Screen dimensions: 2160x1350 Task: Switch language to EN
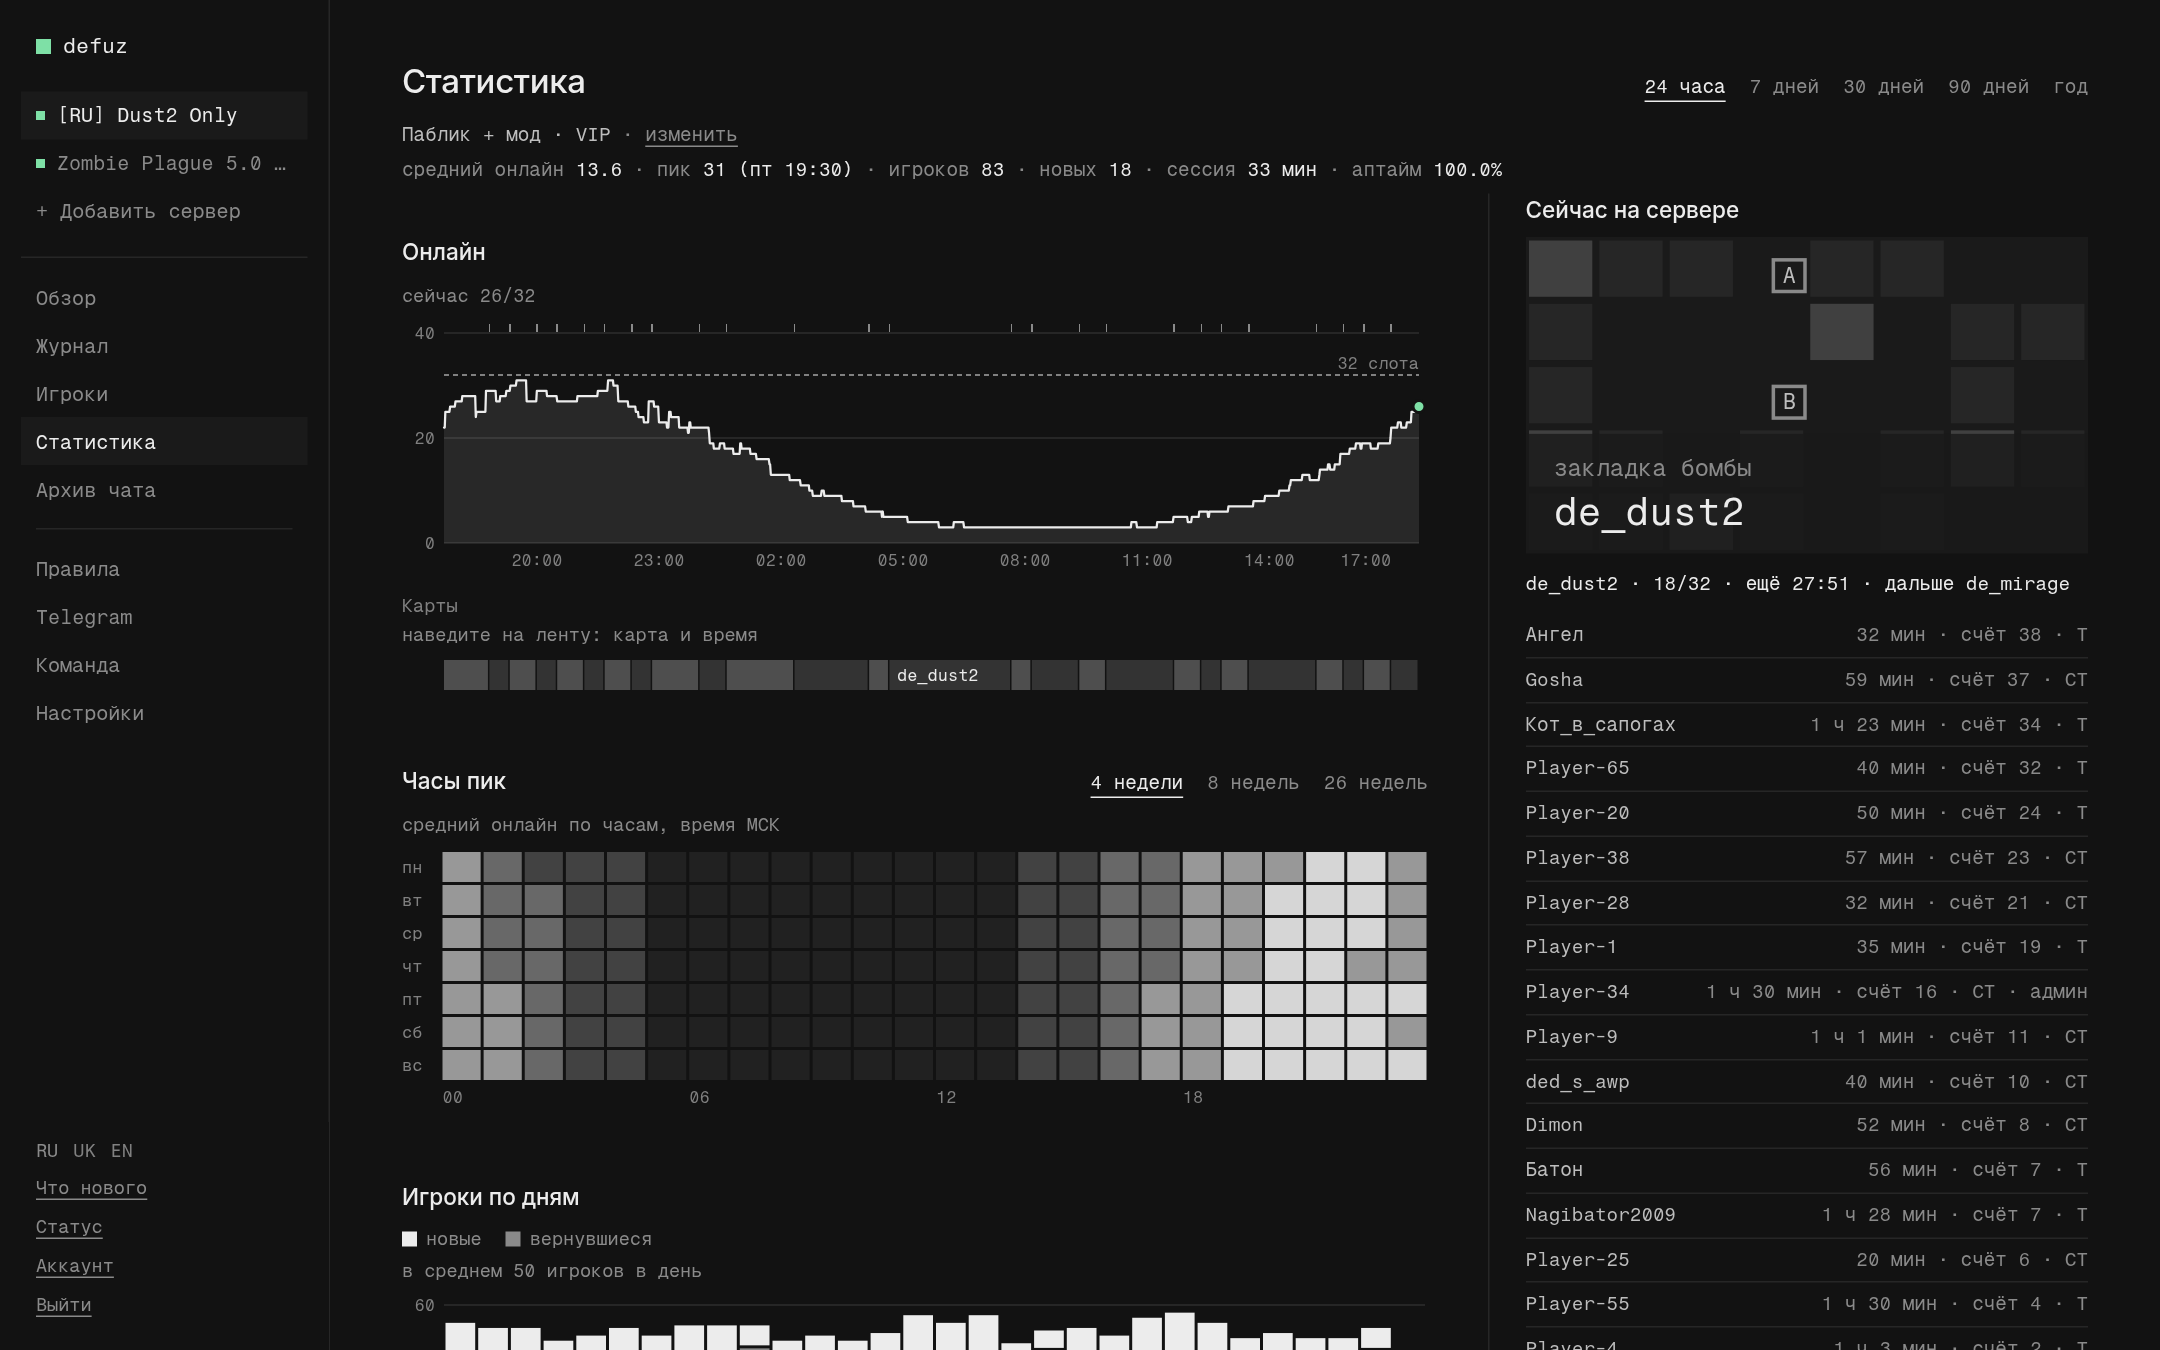[x=122, y=1151]
